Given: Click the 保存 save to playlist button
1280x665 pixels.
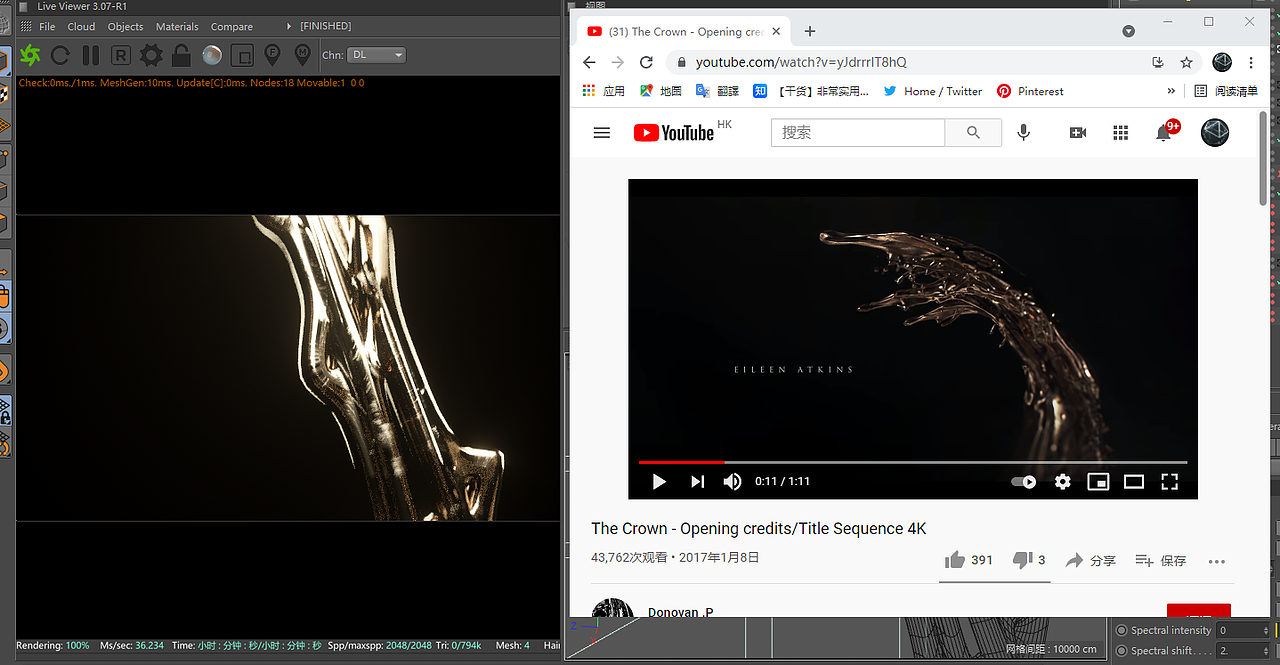Looking at the screenshot, I should click(x=1161, y=561).
